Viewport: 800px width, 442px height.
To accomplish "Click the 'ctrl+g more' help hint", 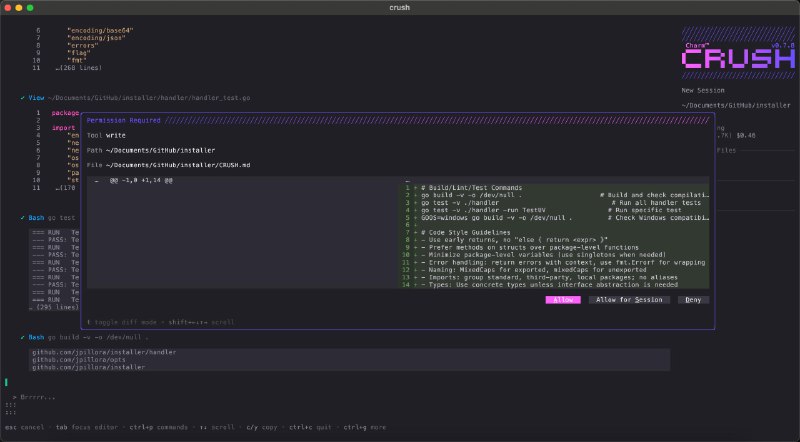I will (366, 427).
